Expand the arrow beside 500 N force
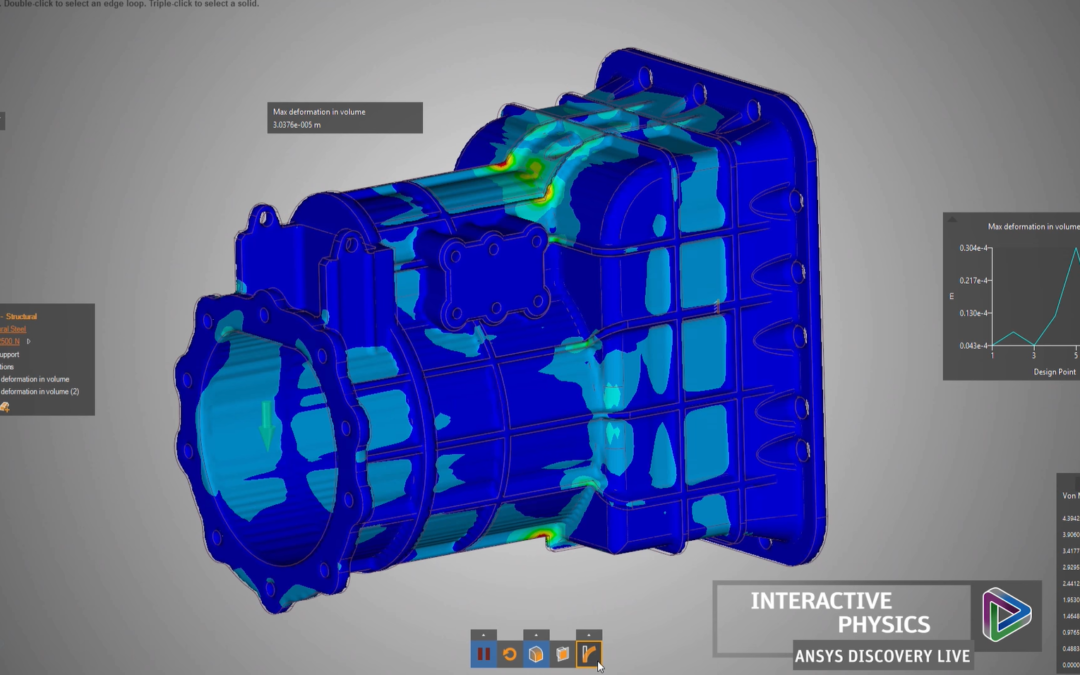Screen dimensions: 1080x675 tap(28, 342)
